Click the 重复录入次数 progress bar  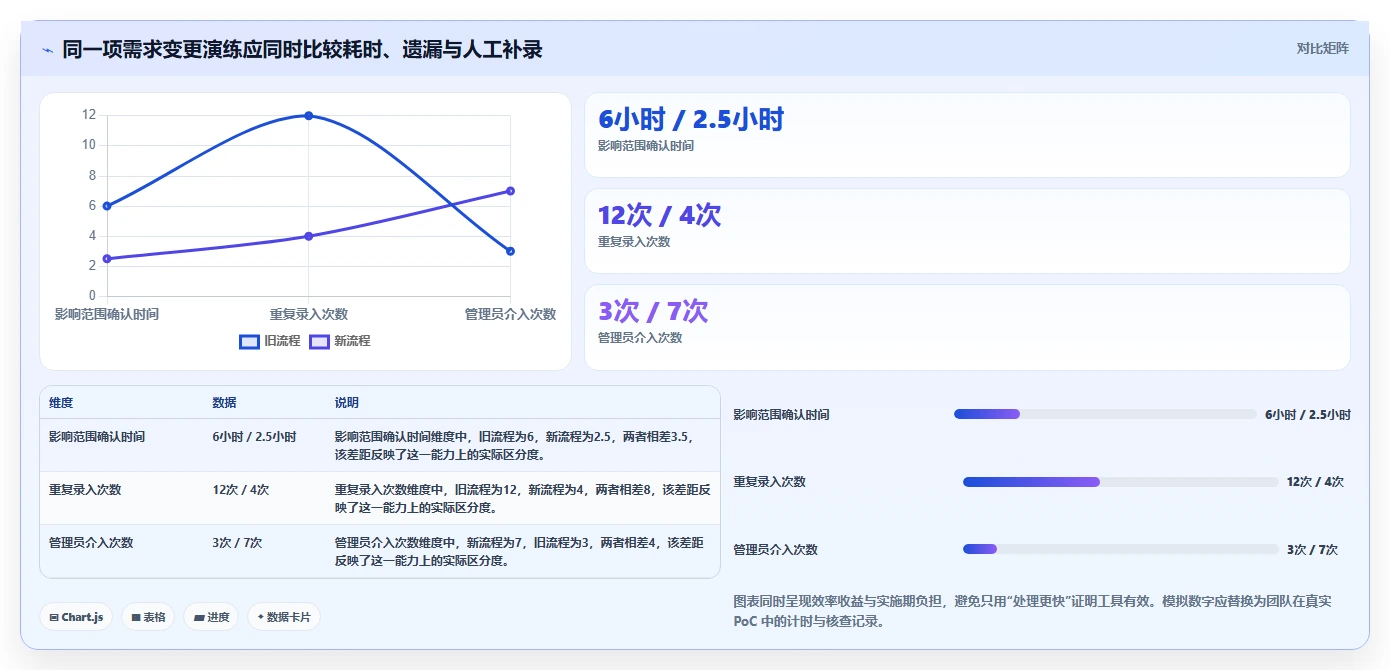click(x=1120, y=482)
